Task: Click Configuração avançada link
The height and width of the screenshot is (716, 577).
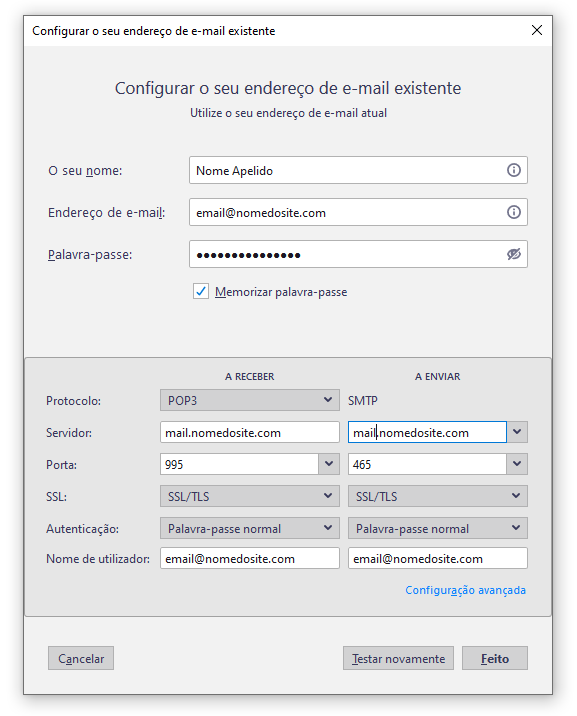Action: [465, 590]
